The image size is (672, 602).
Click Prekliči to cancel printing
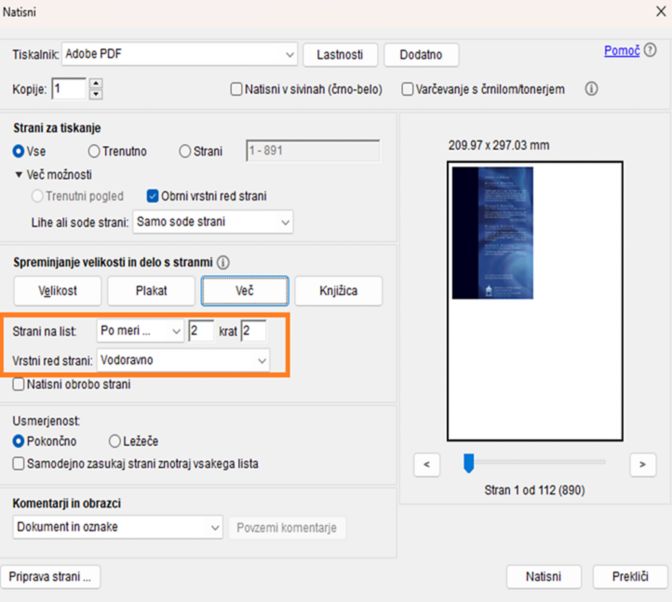click(630, 577)
